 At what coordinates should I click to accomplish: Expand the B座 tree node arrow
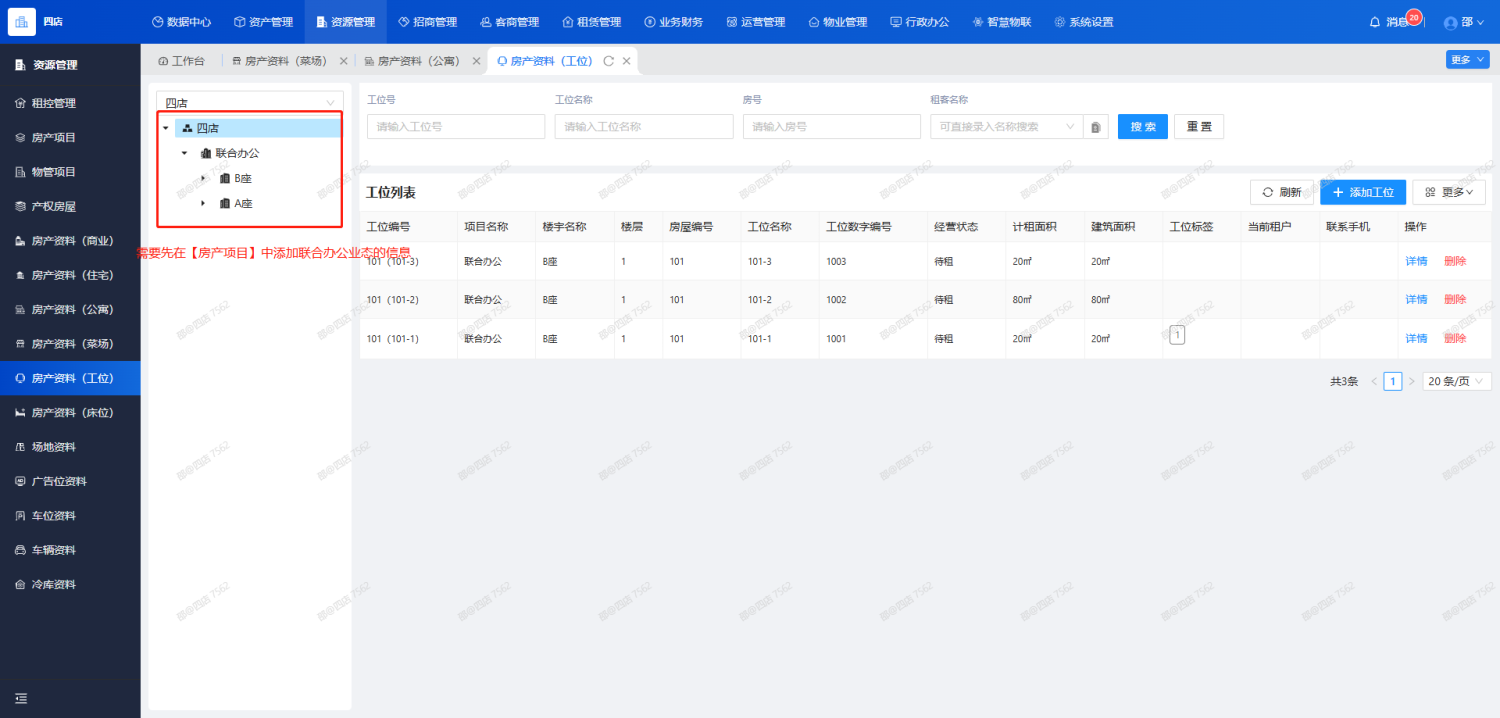pyautogui.click(x=203, y=178)
